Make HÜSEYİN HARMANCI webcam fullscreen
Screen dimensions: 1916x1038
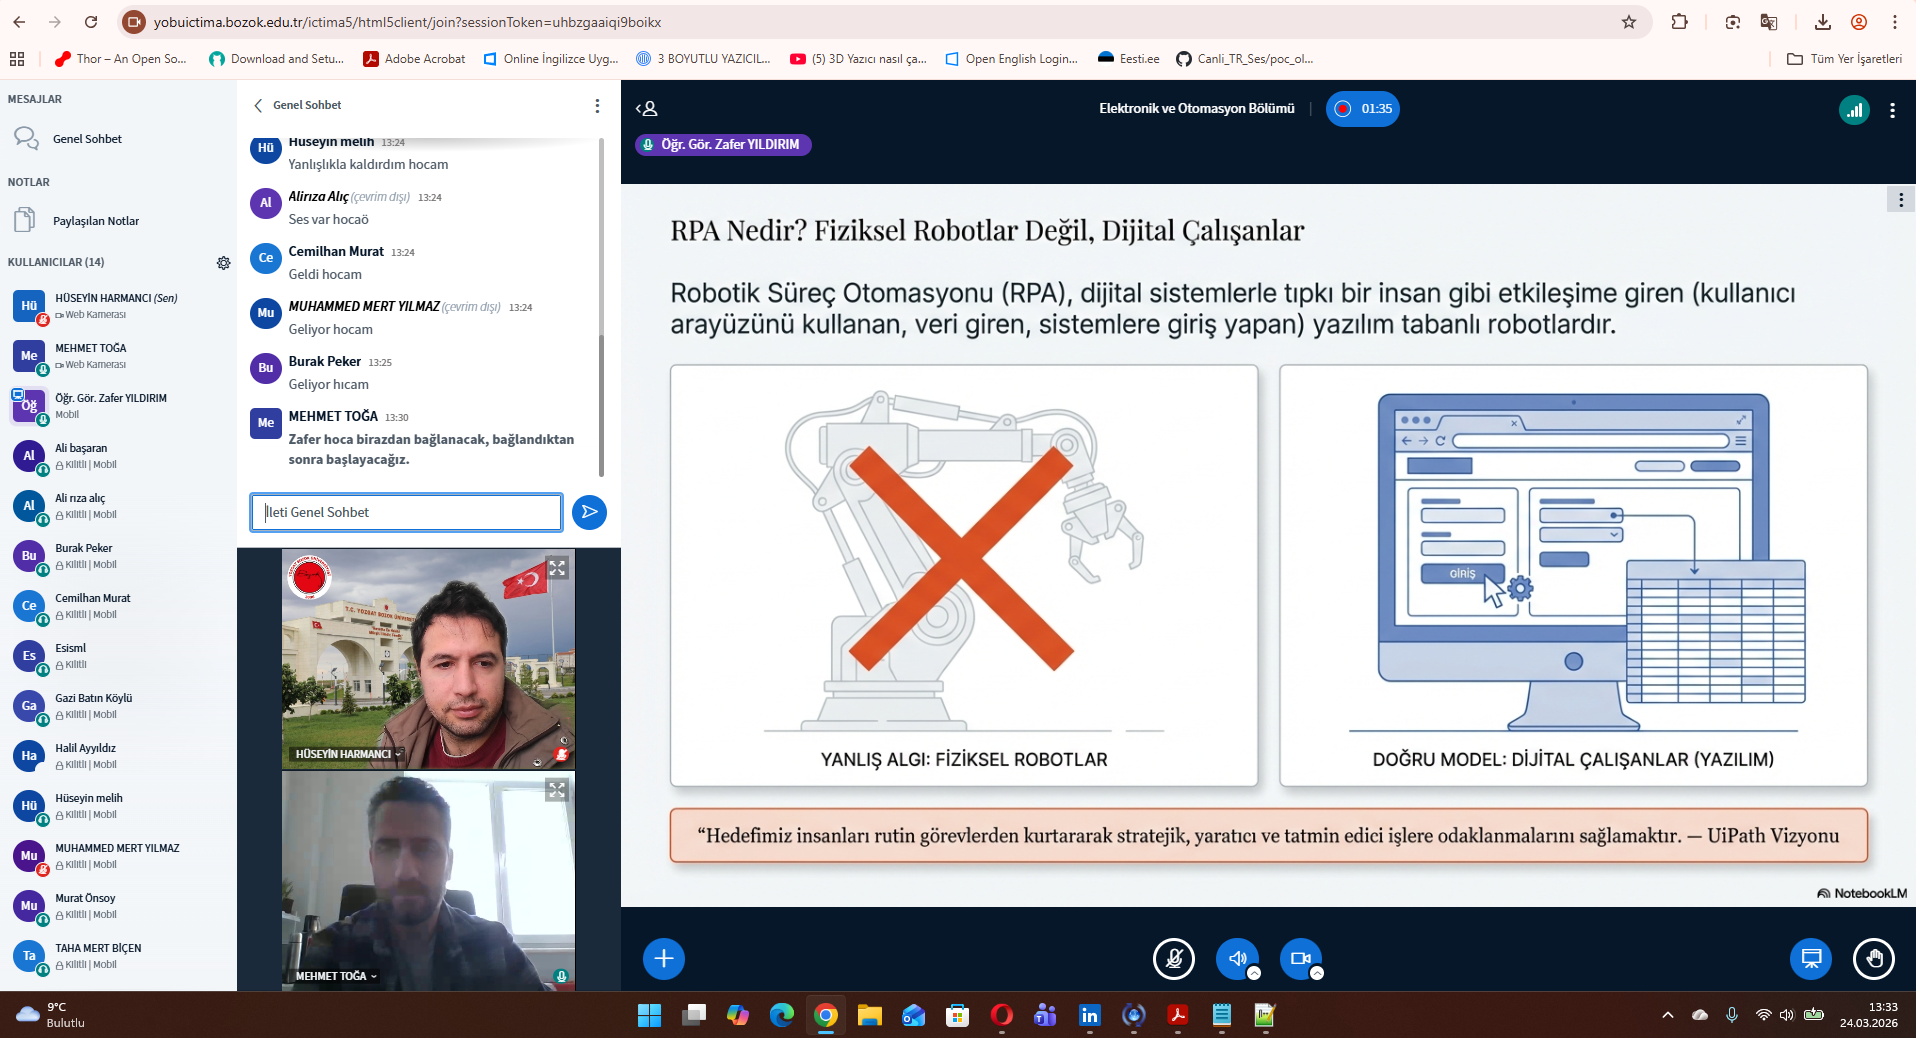557,568
